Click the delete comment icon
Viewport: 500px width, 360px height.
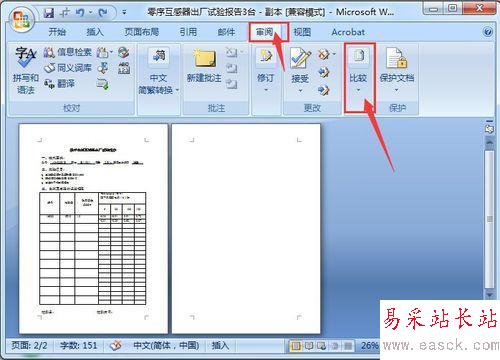pyautogui.click(x=232, y=52)
